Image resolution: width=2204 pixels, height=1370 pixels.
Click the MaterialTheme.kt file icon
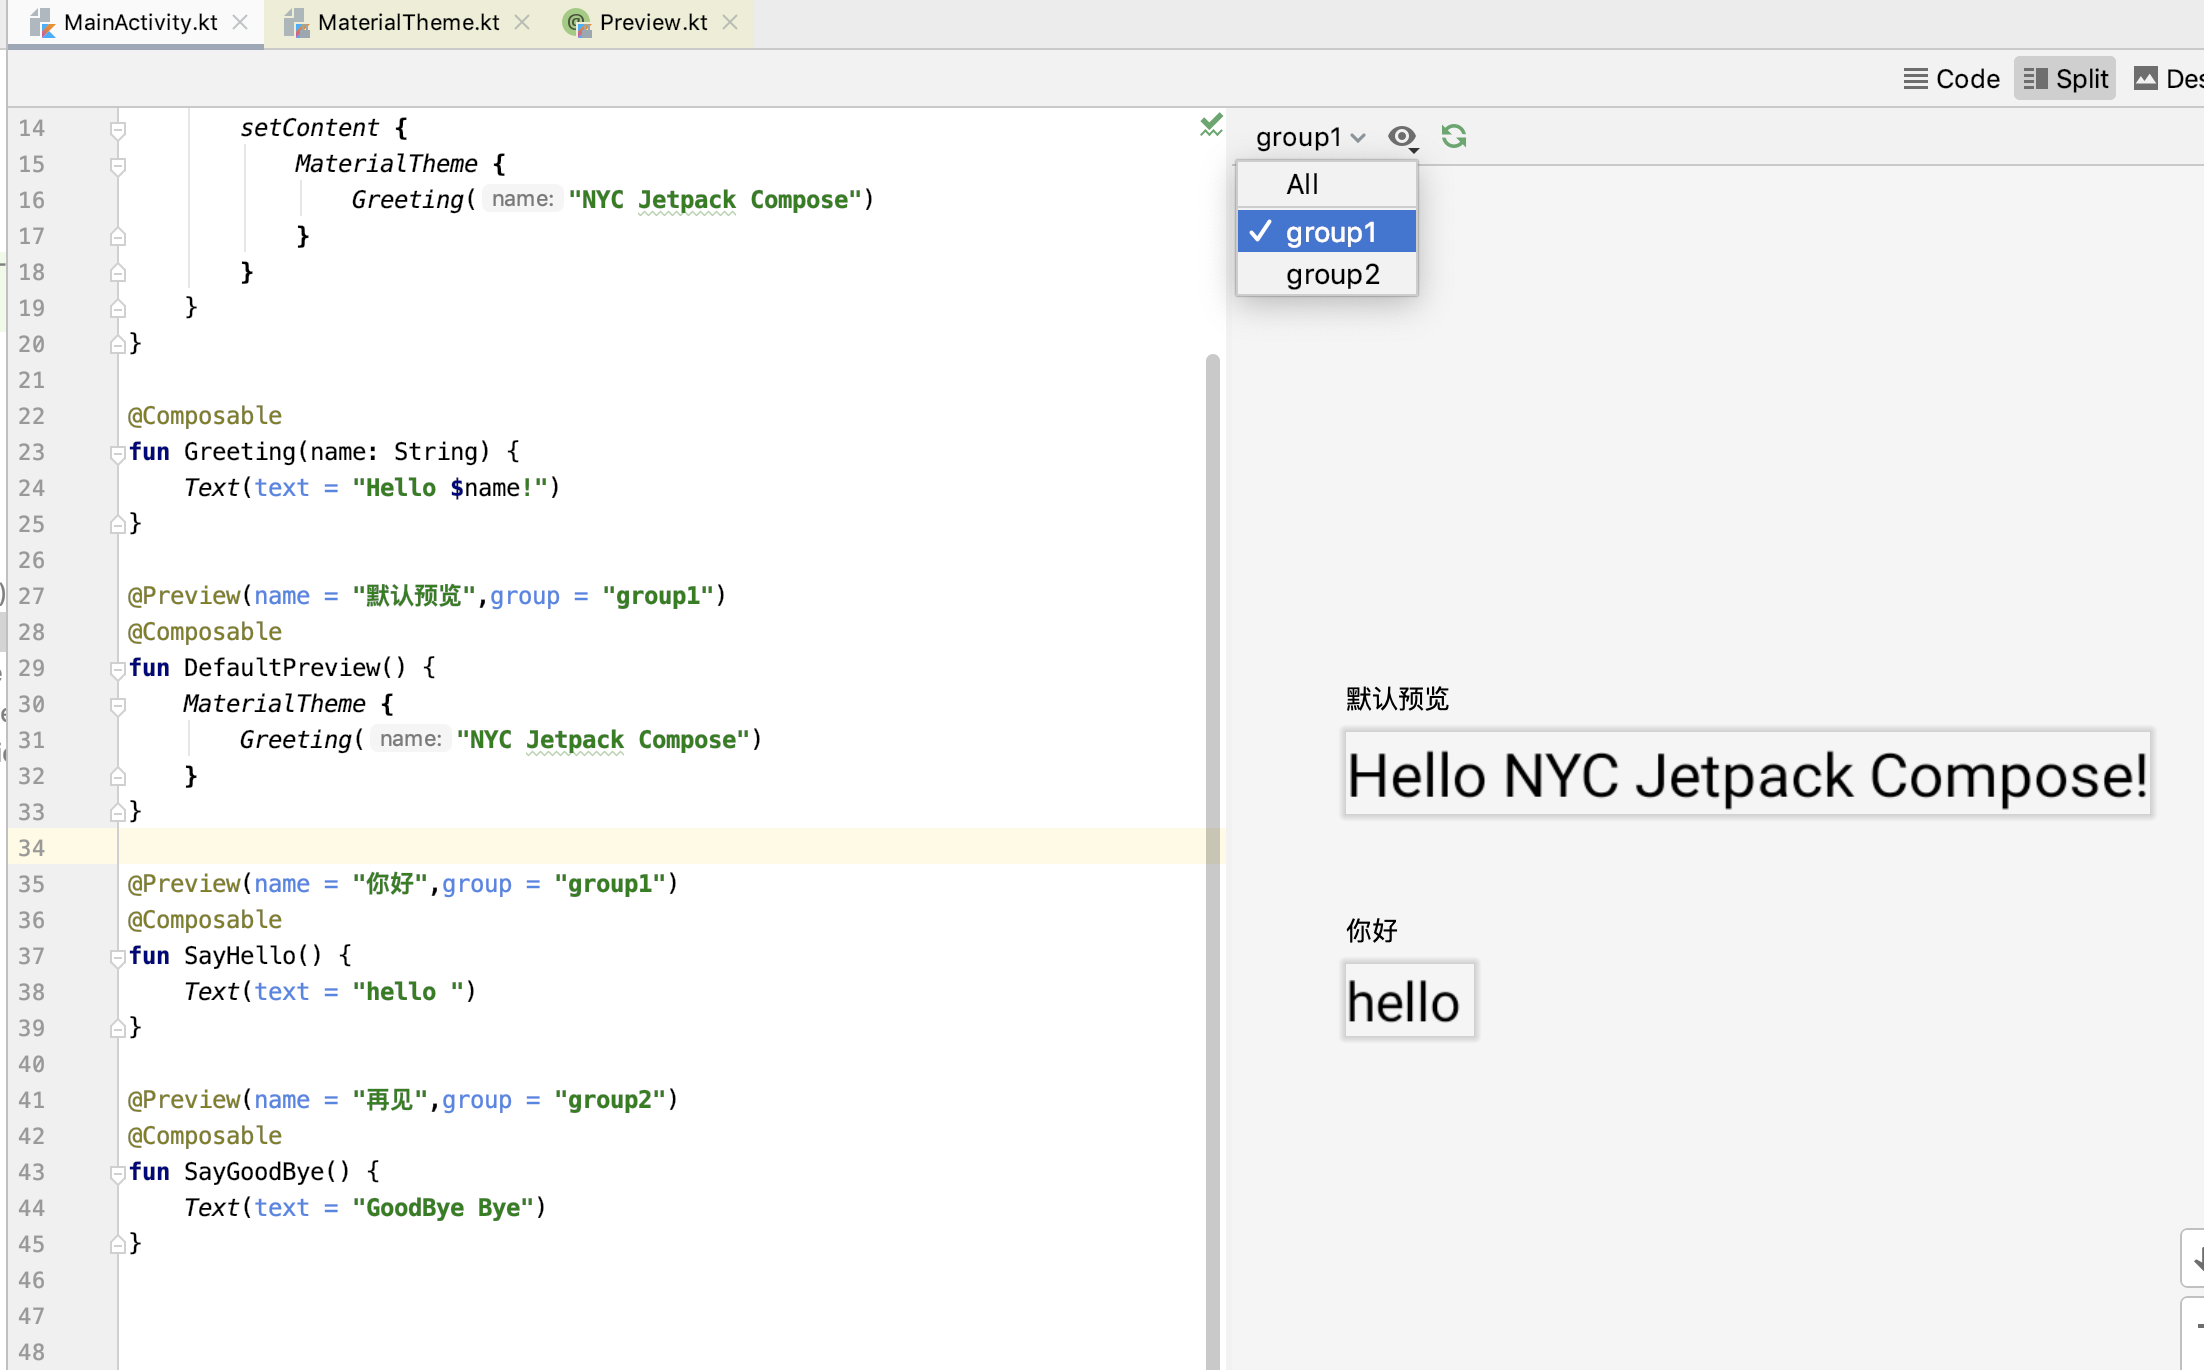click(295, 22)
